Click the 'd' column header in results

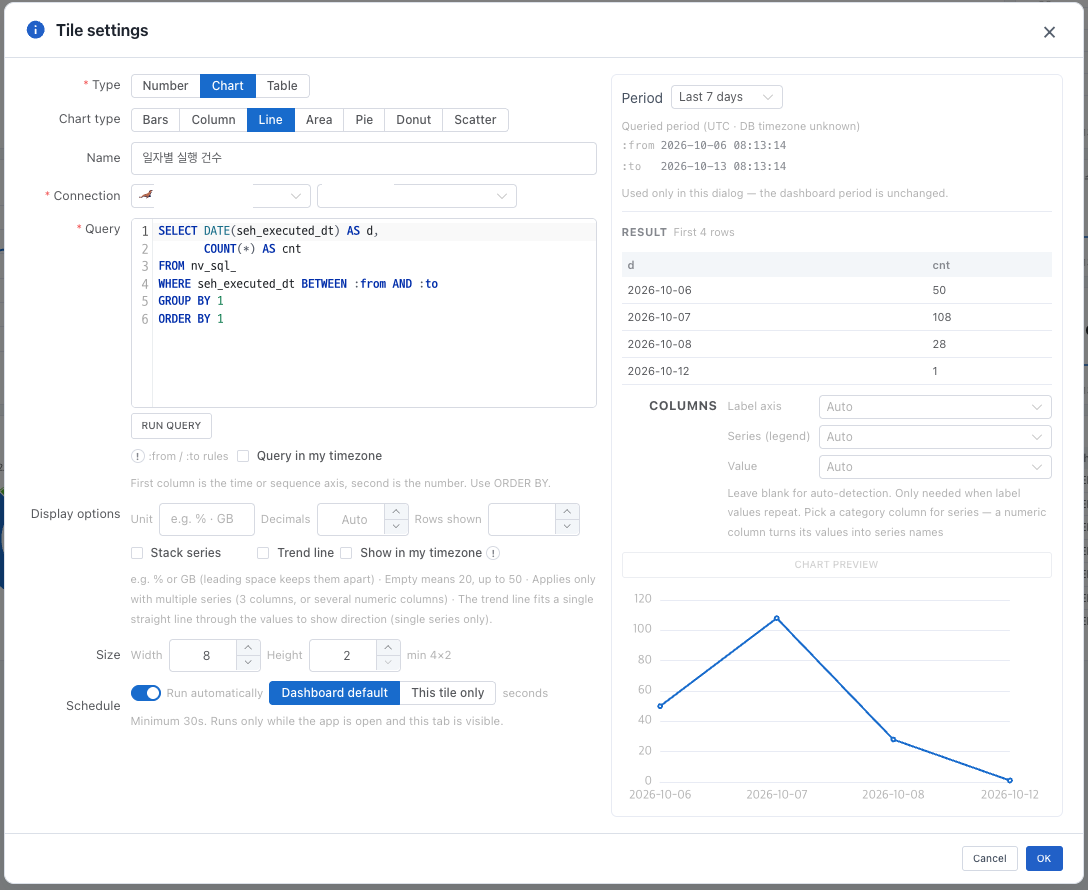[x=631, y=265]
